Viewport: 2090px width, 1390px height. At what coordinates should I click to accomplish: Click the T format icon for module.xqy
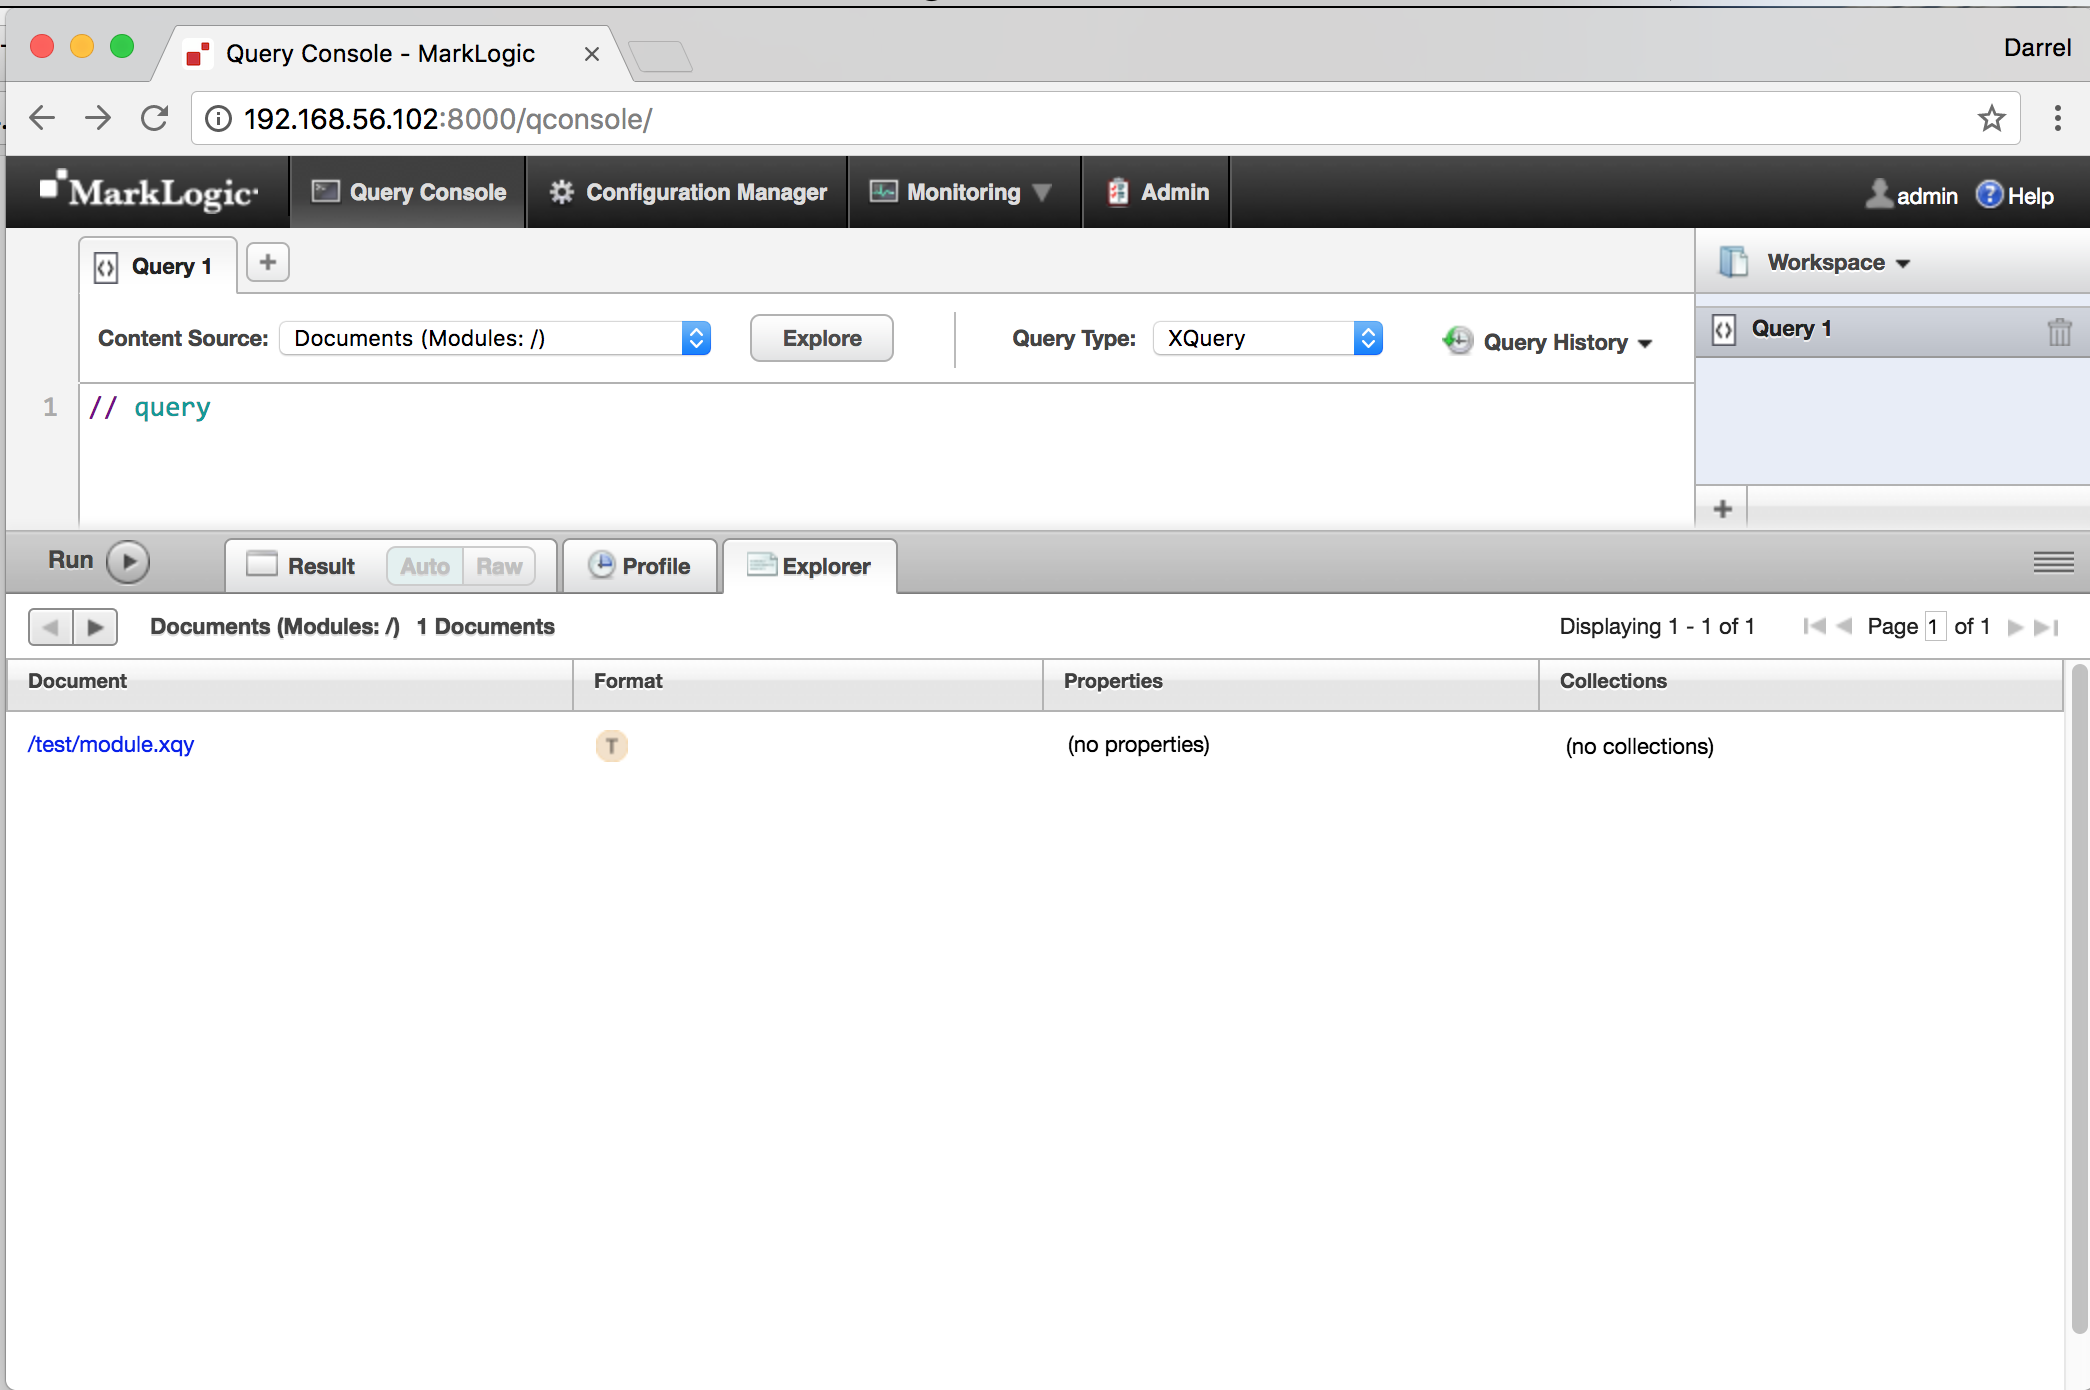611,745
